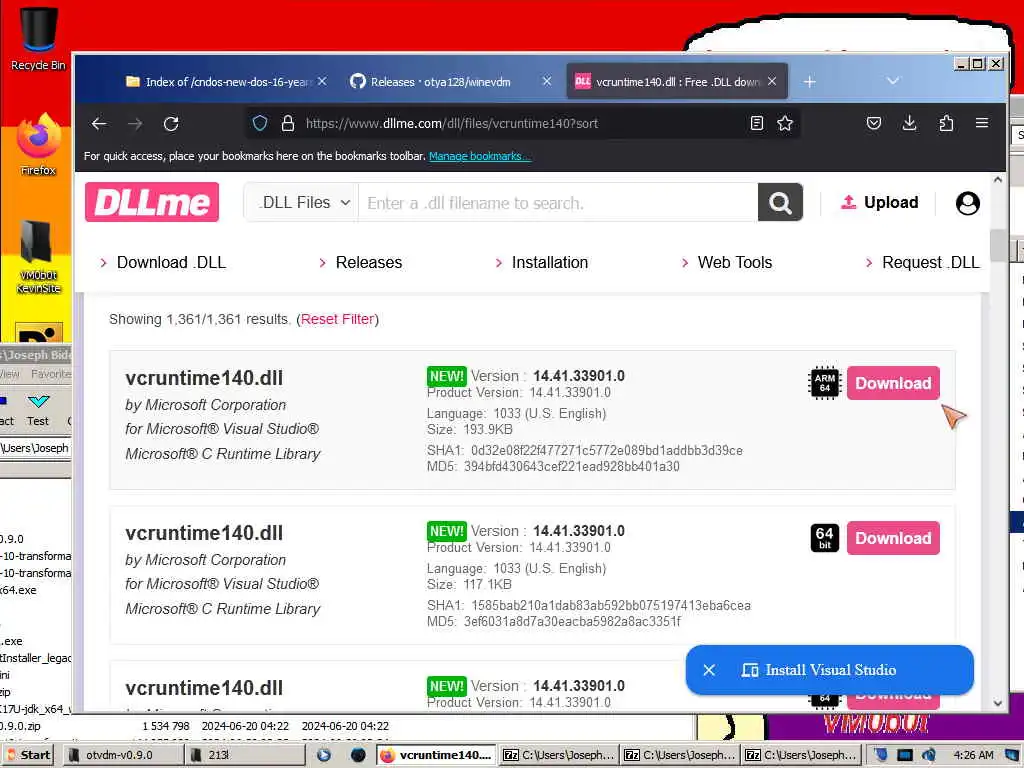This screenshot has width=1024, height=768.
Task: Click the scrollbar up arrow
Action: click(998, 180)
